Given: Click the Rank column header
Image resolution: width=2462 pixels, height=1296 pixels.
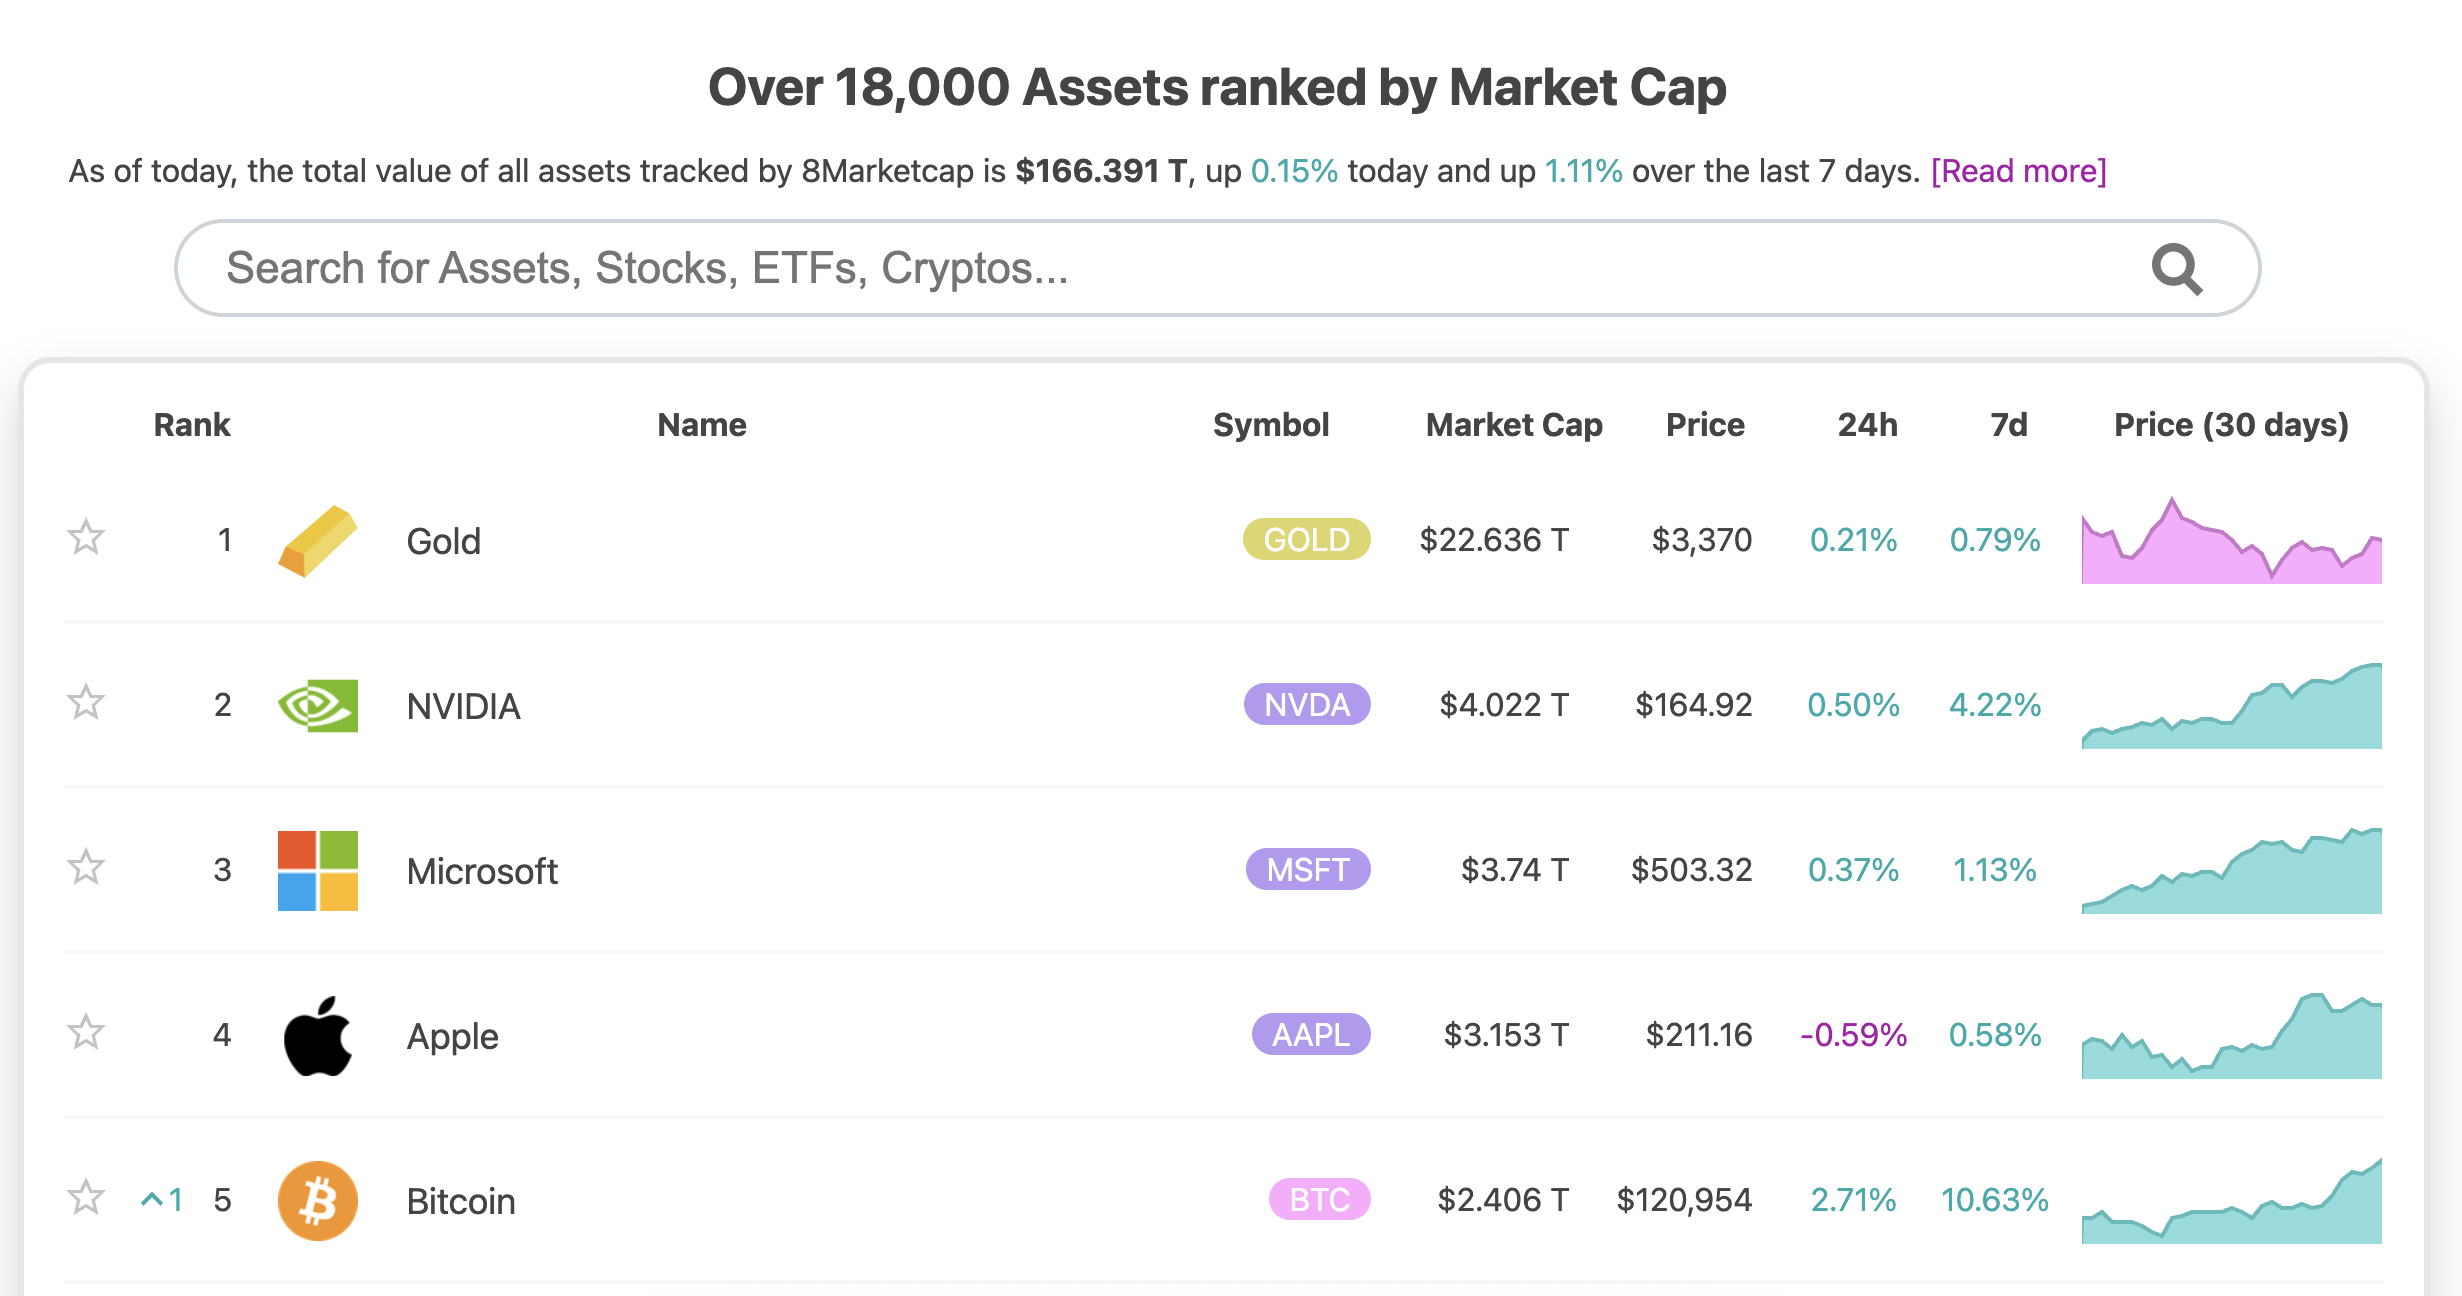Looking at the screenshot, I should pyautogui.click(x=191, y=424).
